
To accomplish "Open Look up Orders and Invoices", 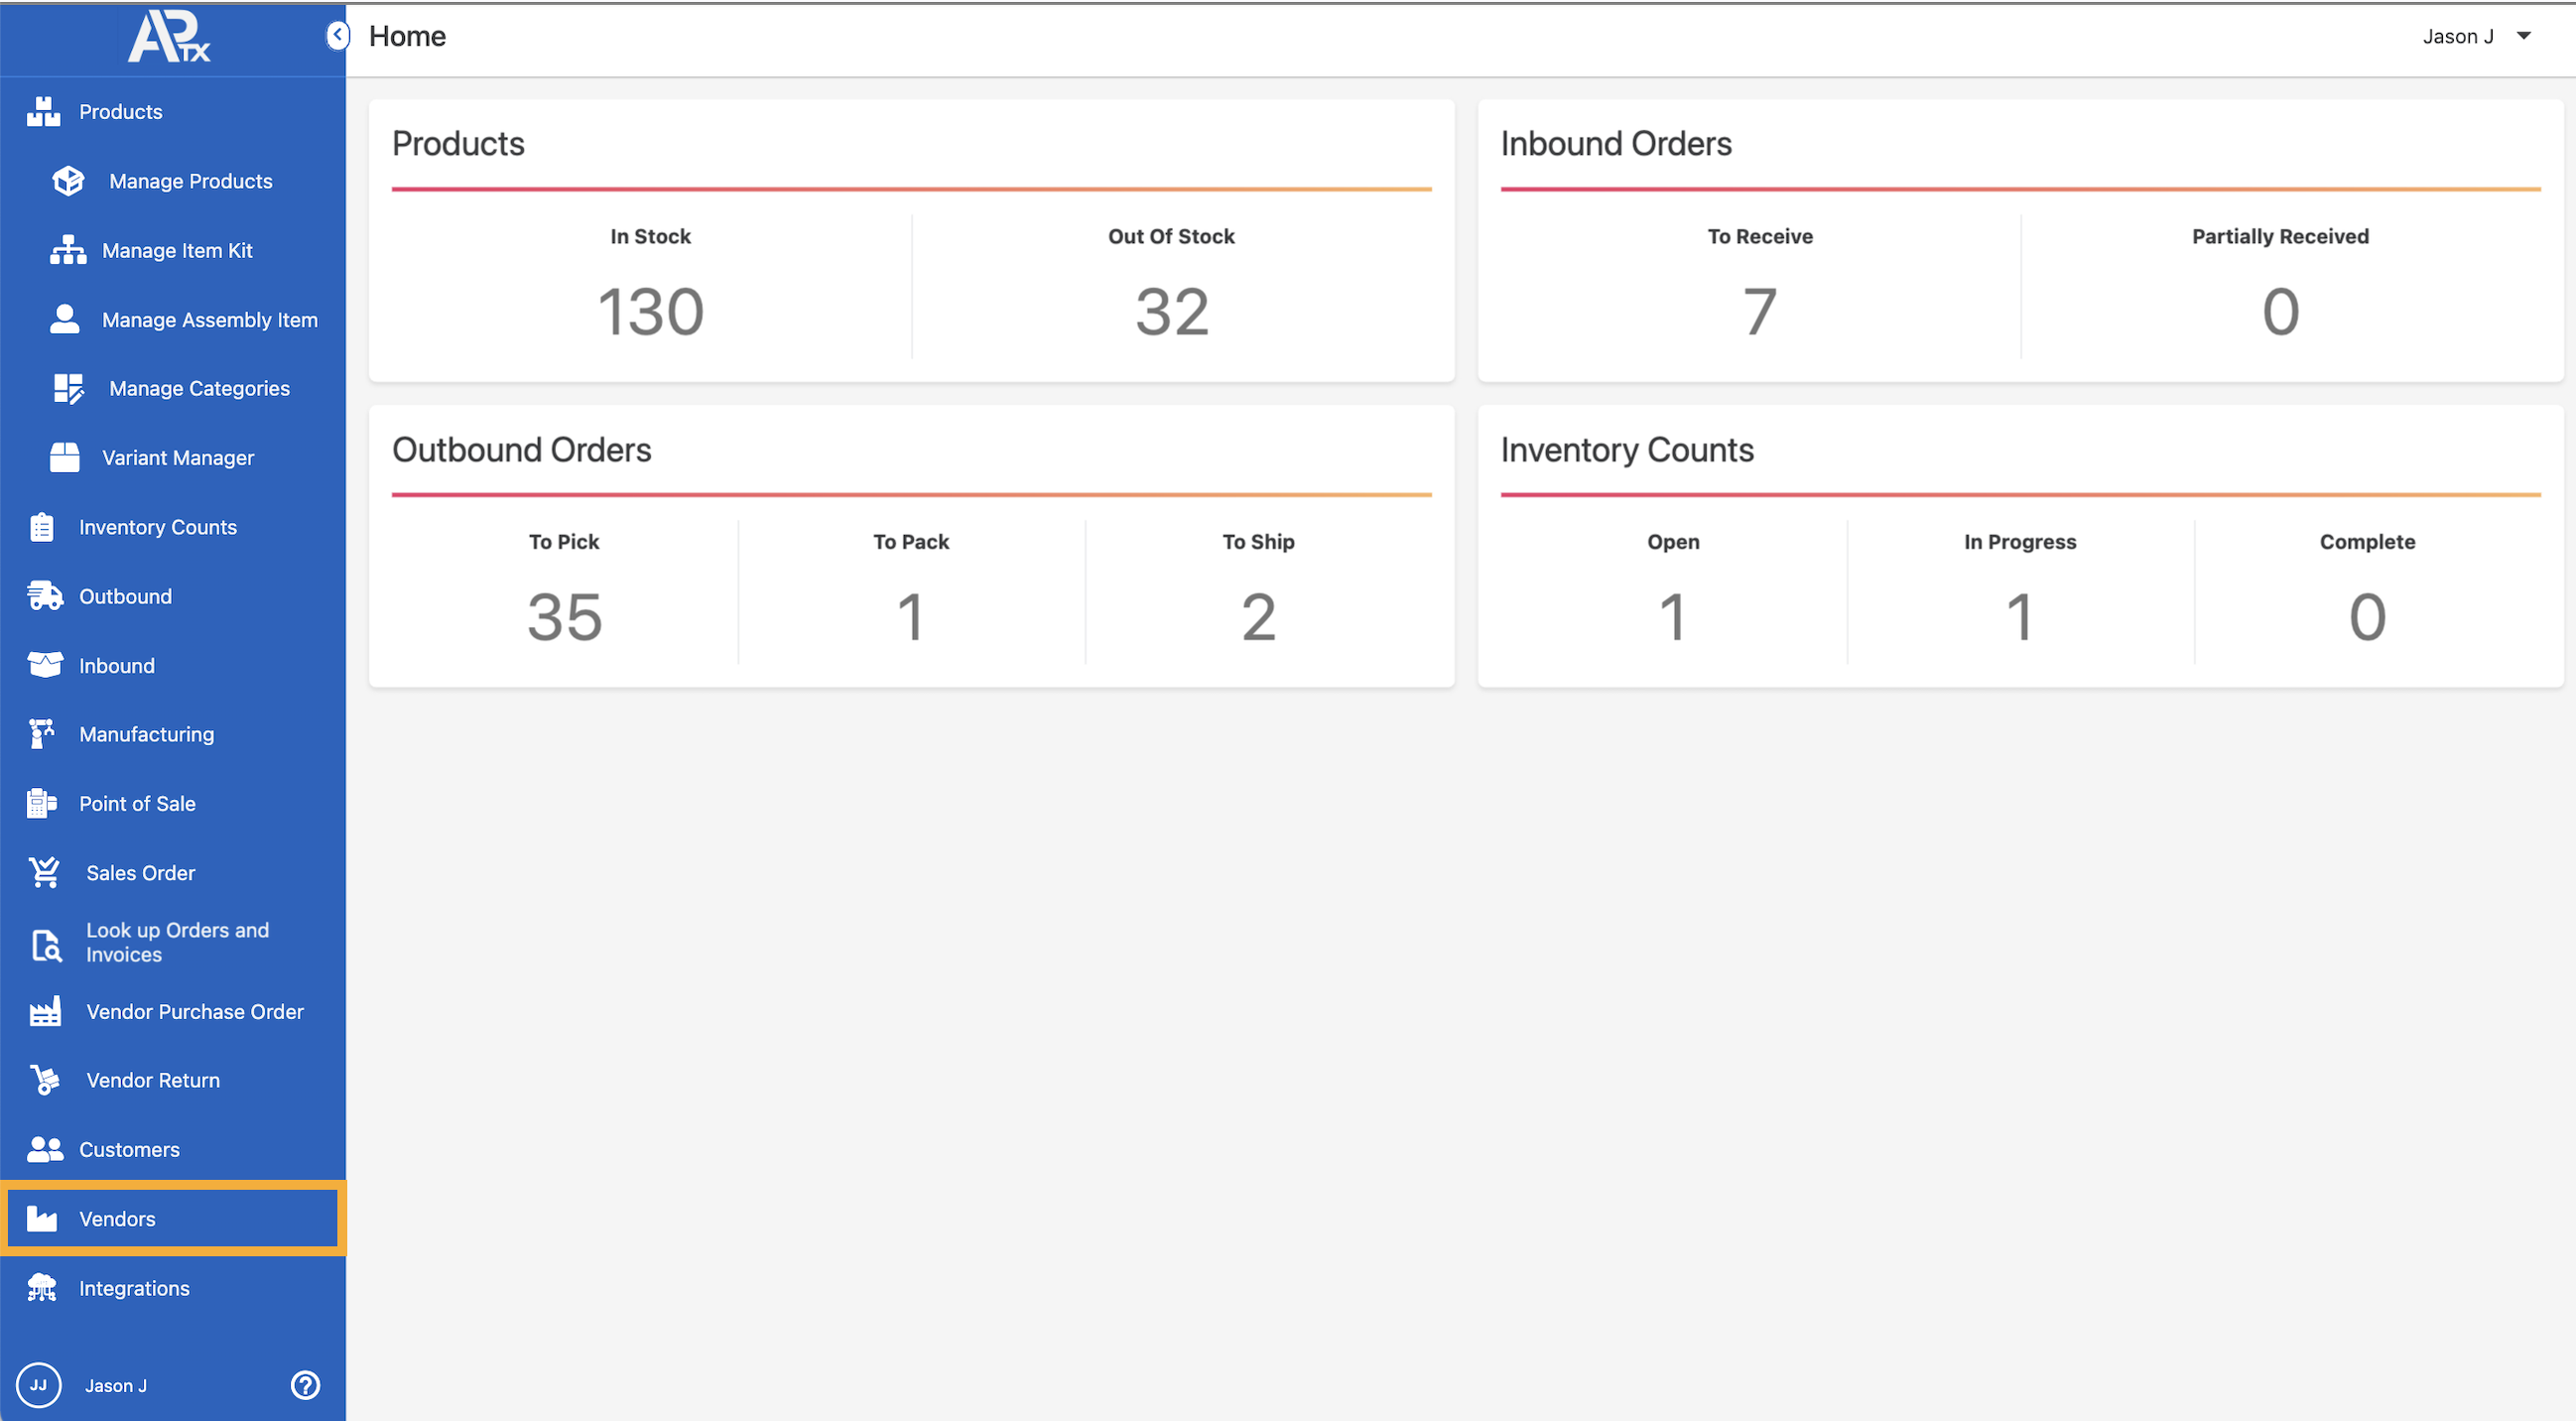I will click(x=177, y=942).
